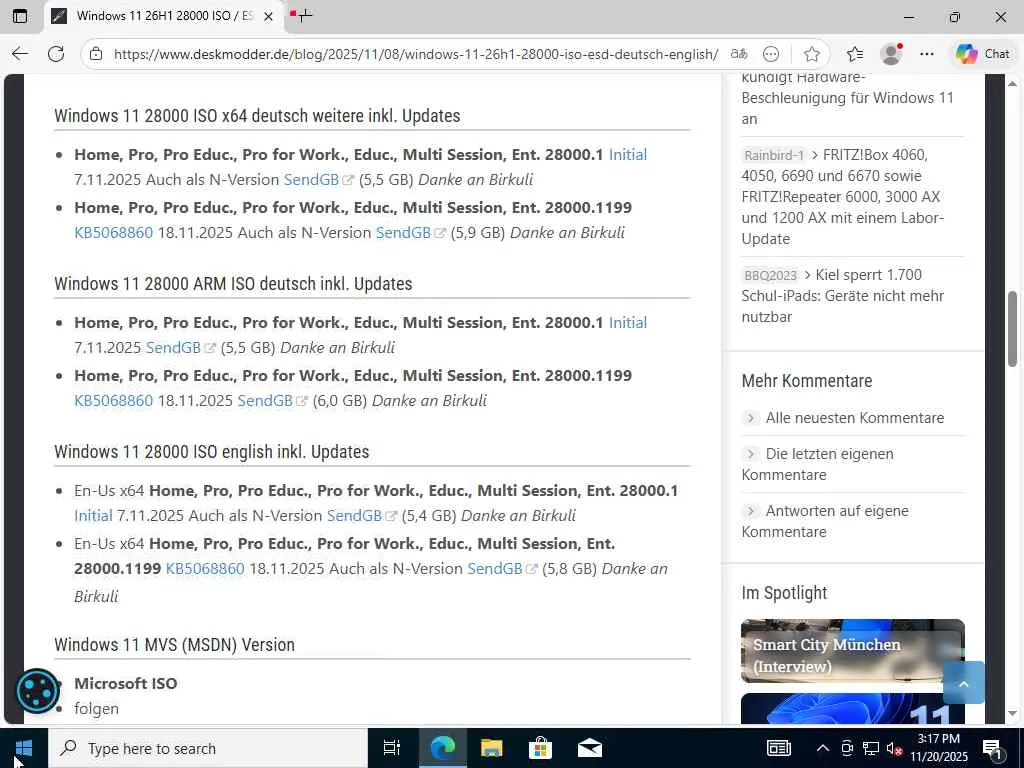
Task: Open File Explorer from taskbar
Action: point(491,748)
